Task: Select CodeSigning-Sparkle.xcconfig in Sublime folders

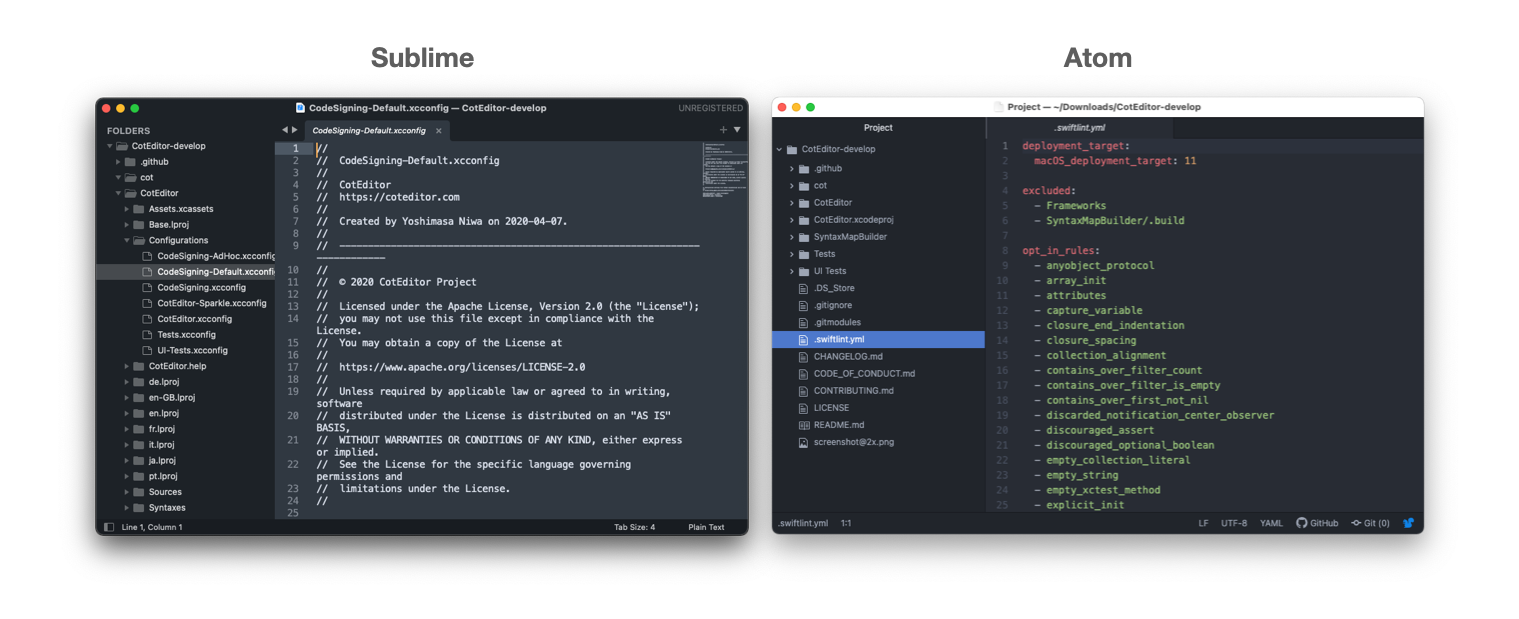Action: point(214,302)
